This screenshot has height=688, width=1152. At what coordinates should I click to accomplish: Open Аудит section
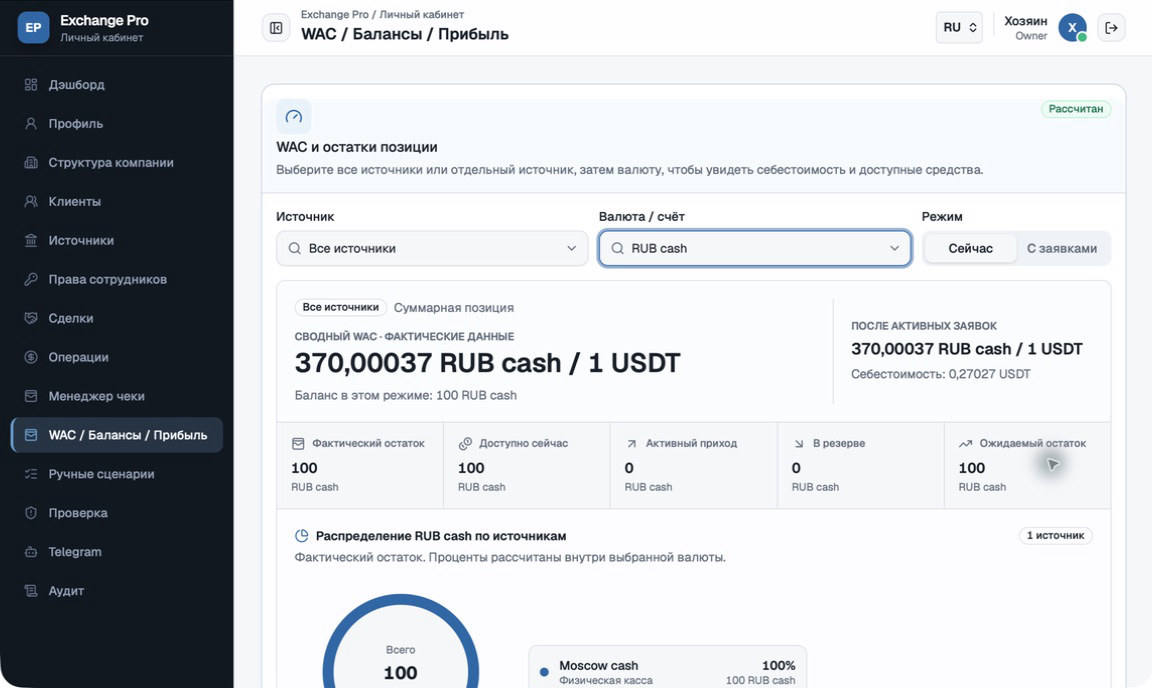coord(116,591)
